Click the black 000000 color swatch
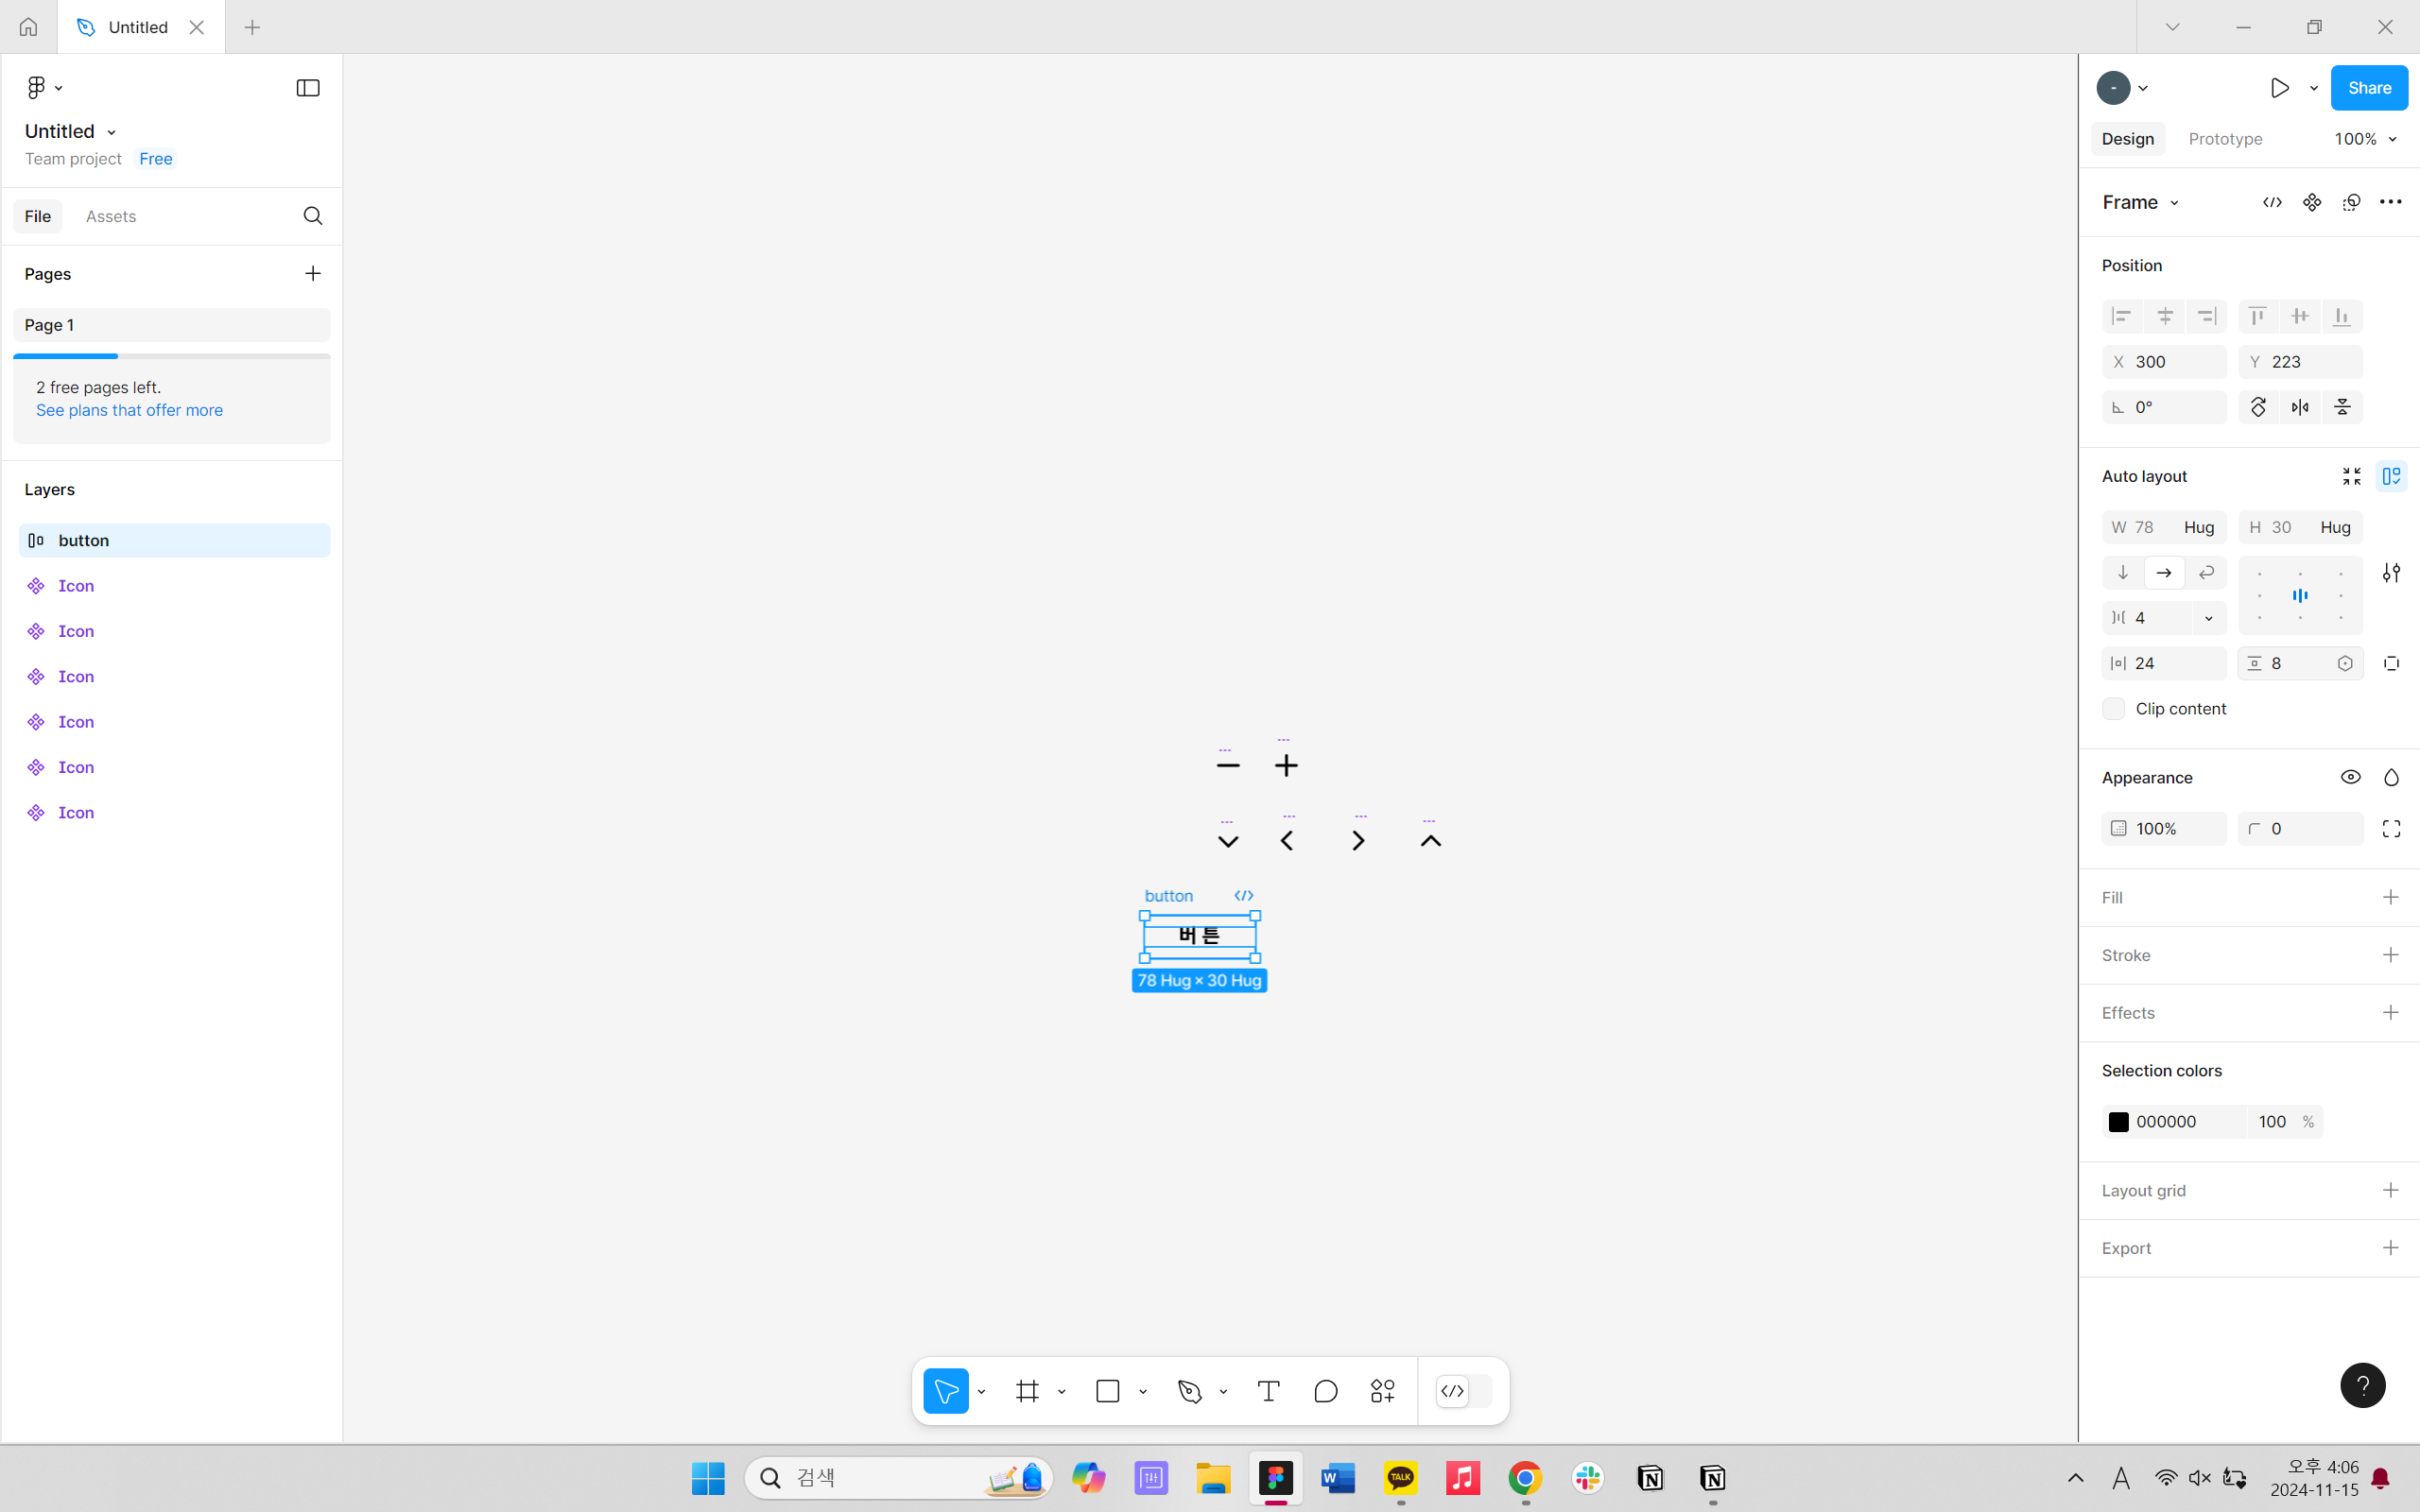 tap(2118, 1122)
